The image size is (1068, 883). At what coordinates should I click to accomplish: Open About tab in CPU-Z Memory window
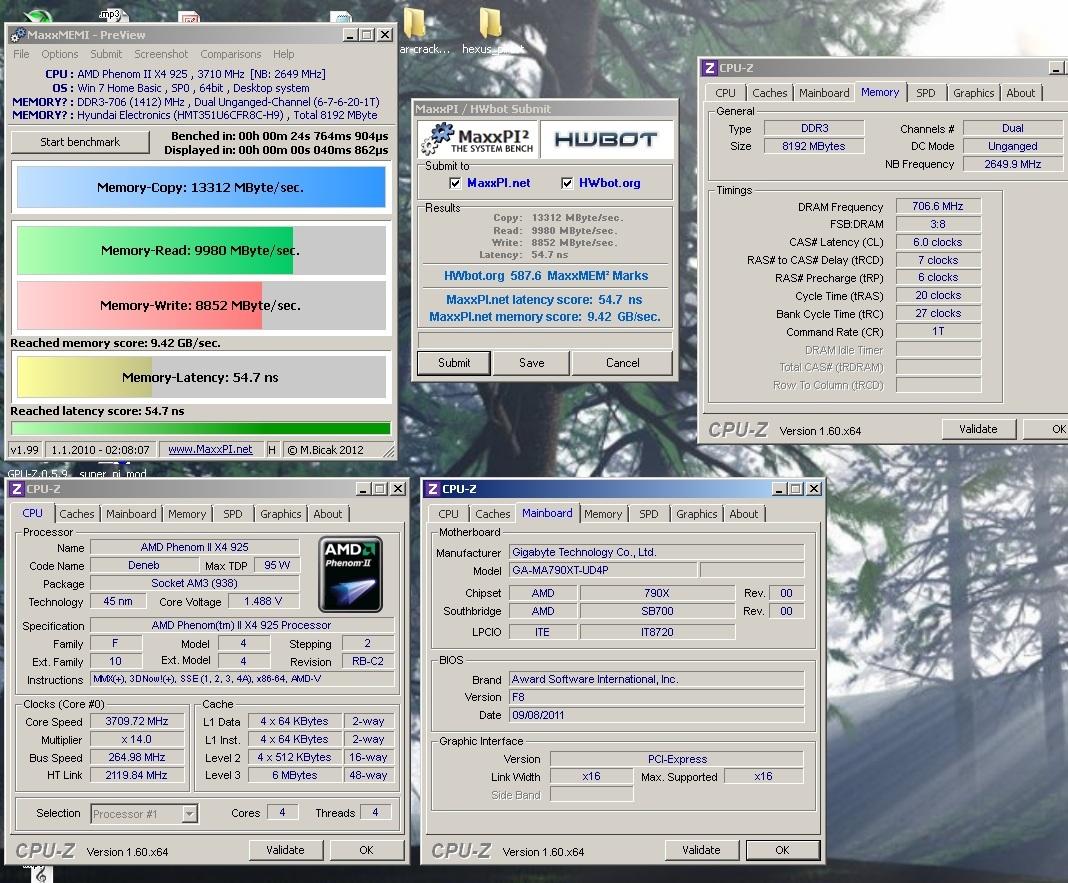[1020, 93]
